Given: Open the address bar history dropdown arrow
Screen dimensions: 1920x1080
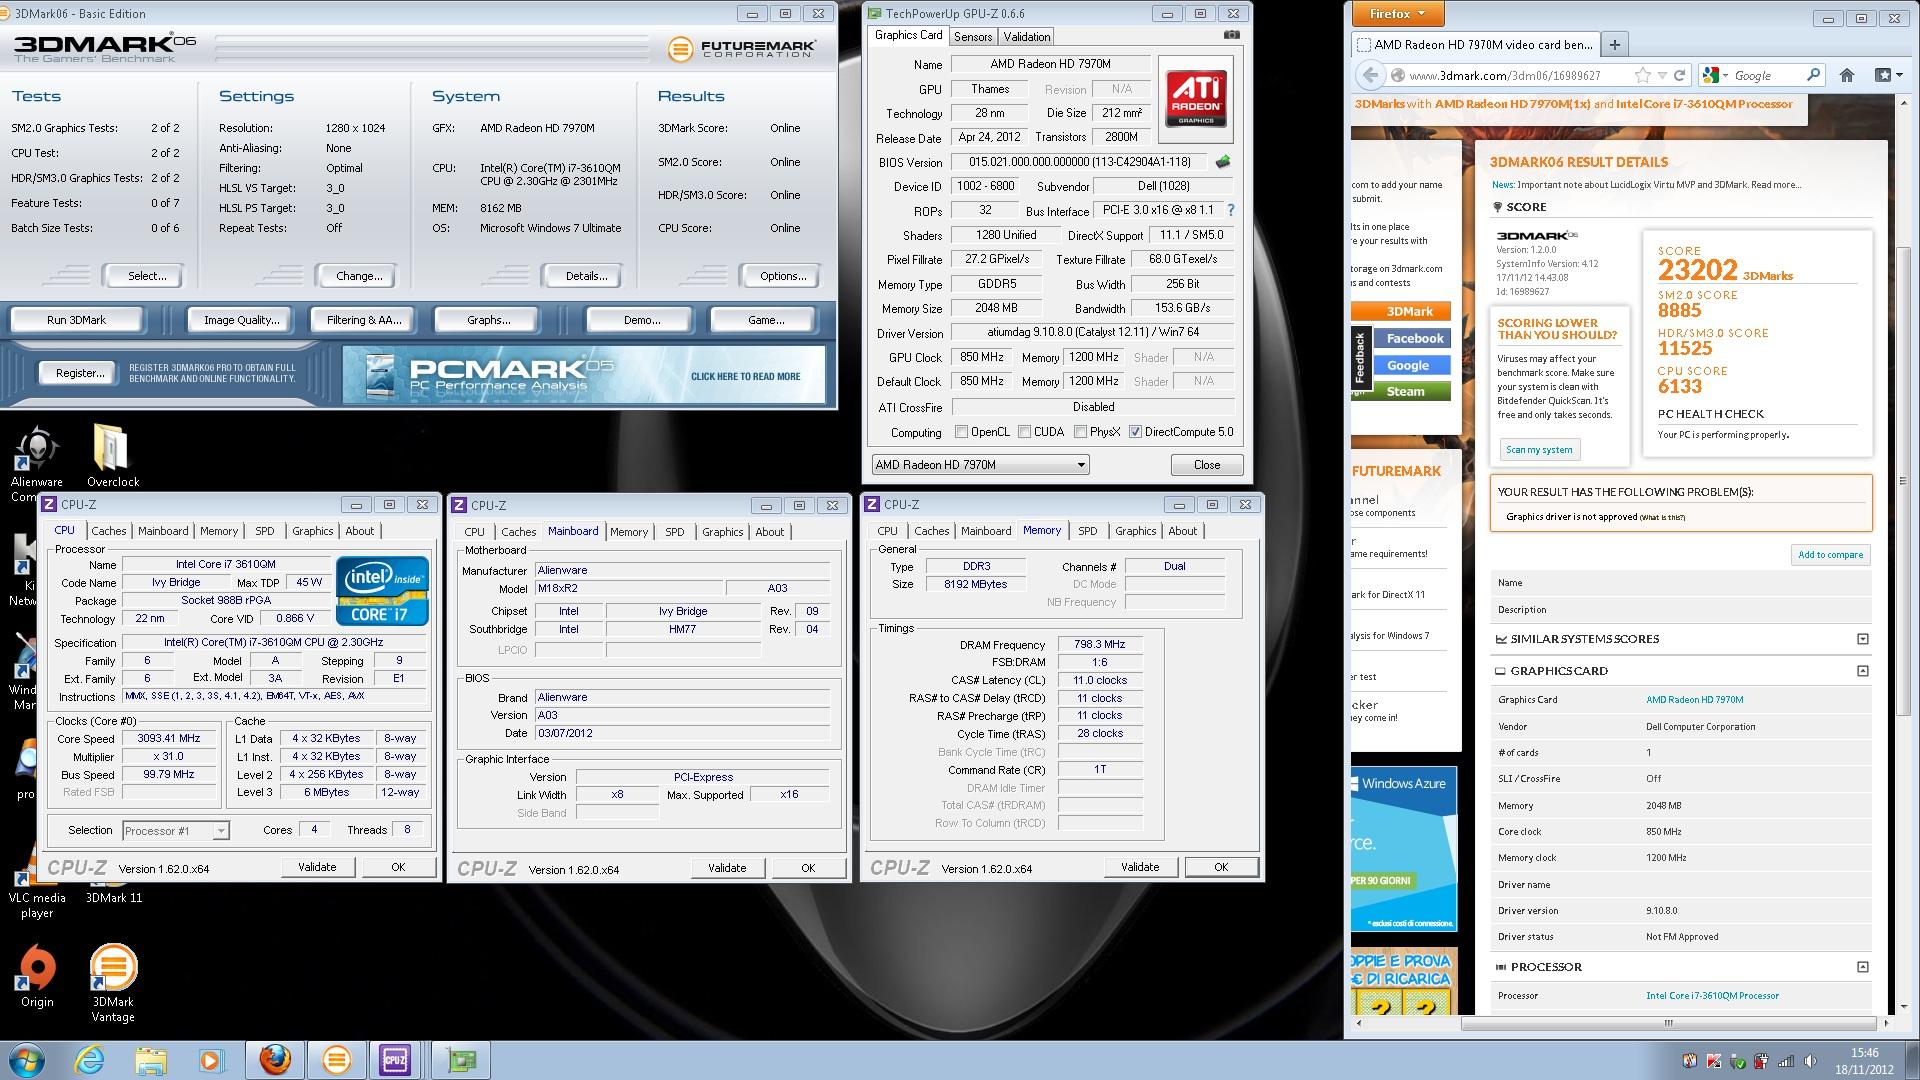Looking at the screenshot, I should 1662,75.
